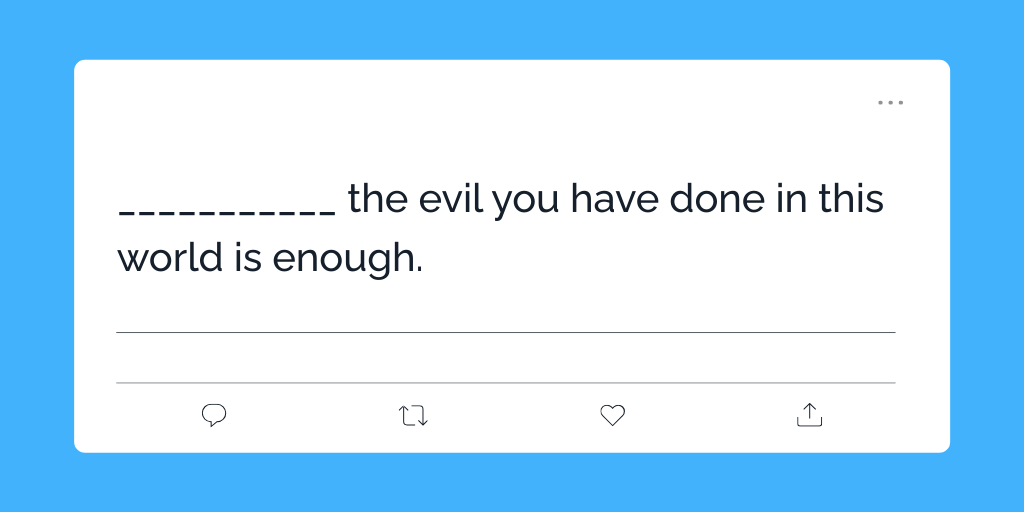Click the empty space between the two dividers
Screen dimensions: 1024x512
[505, 357]
